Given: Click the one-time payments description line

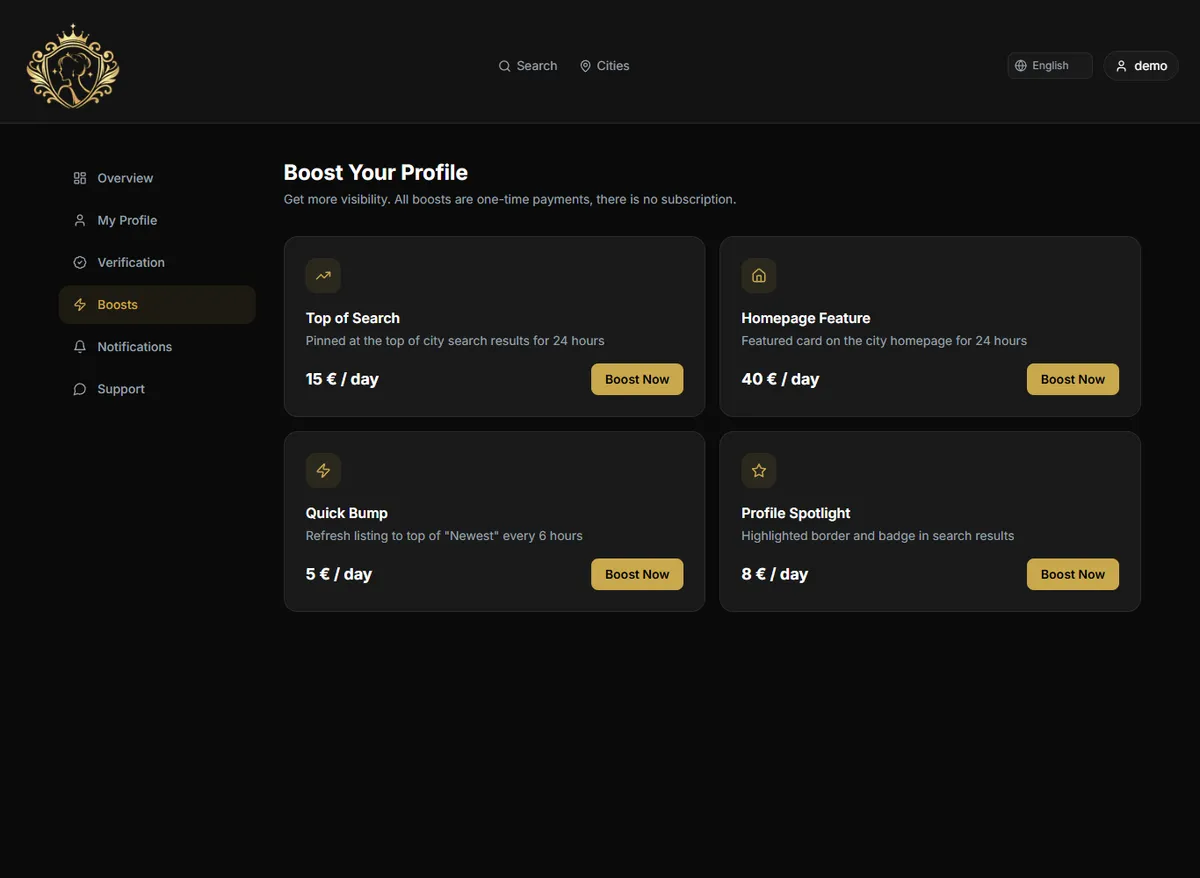Looking at the screenshot, I should tap(510, 199).
